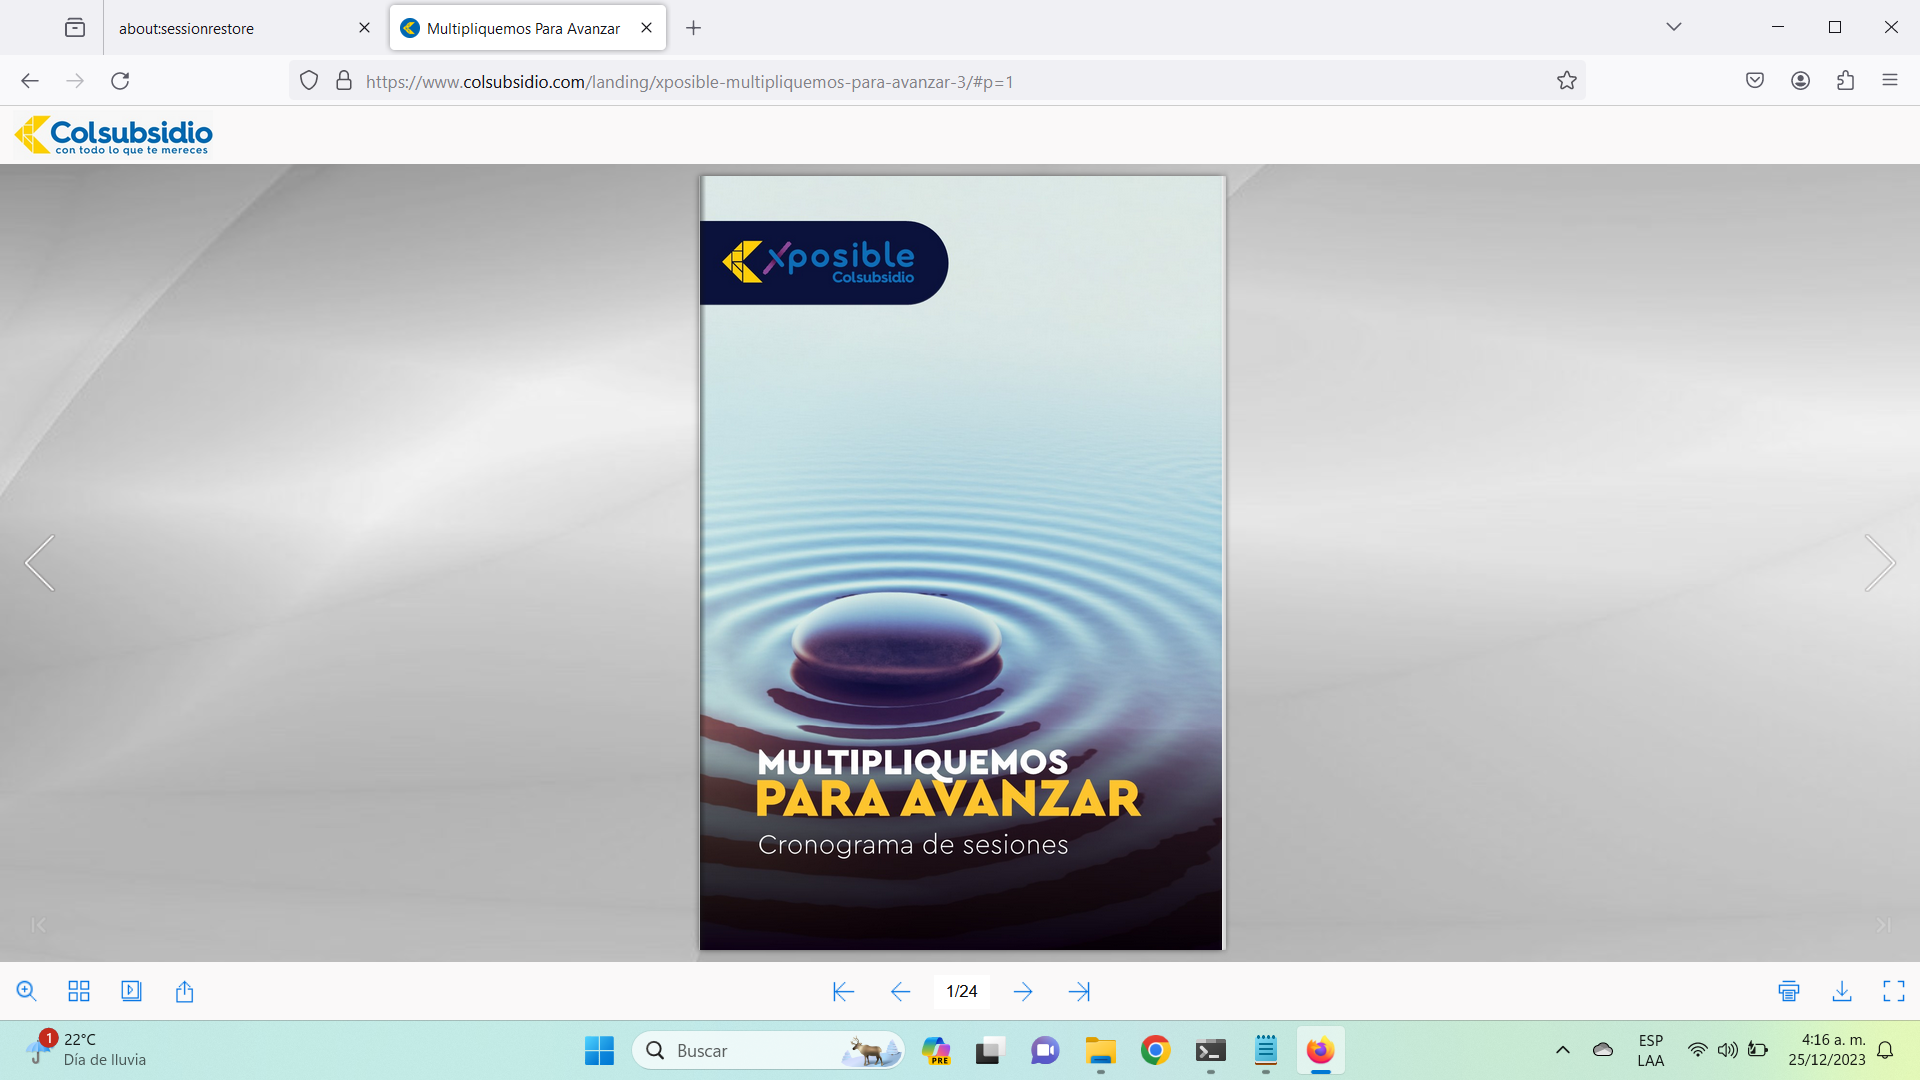Go to previous page in bottom toolbar
This screenshot has height=1080, width=1920.
tap(900, 991)
